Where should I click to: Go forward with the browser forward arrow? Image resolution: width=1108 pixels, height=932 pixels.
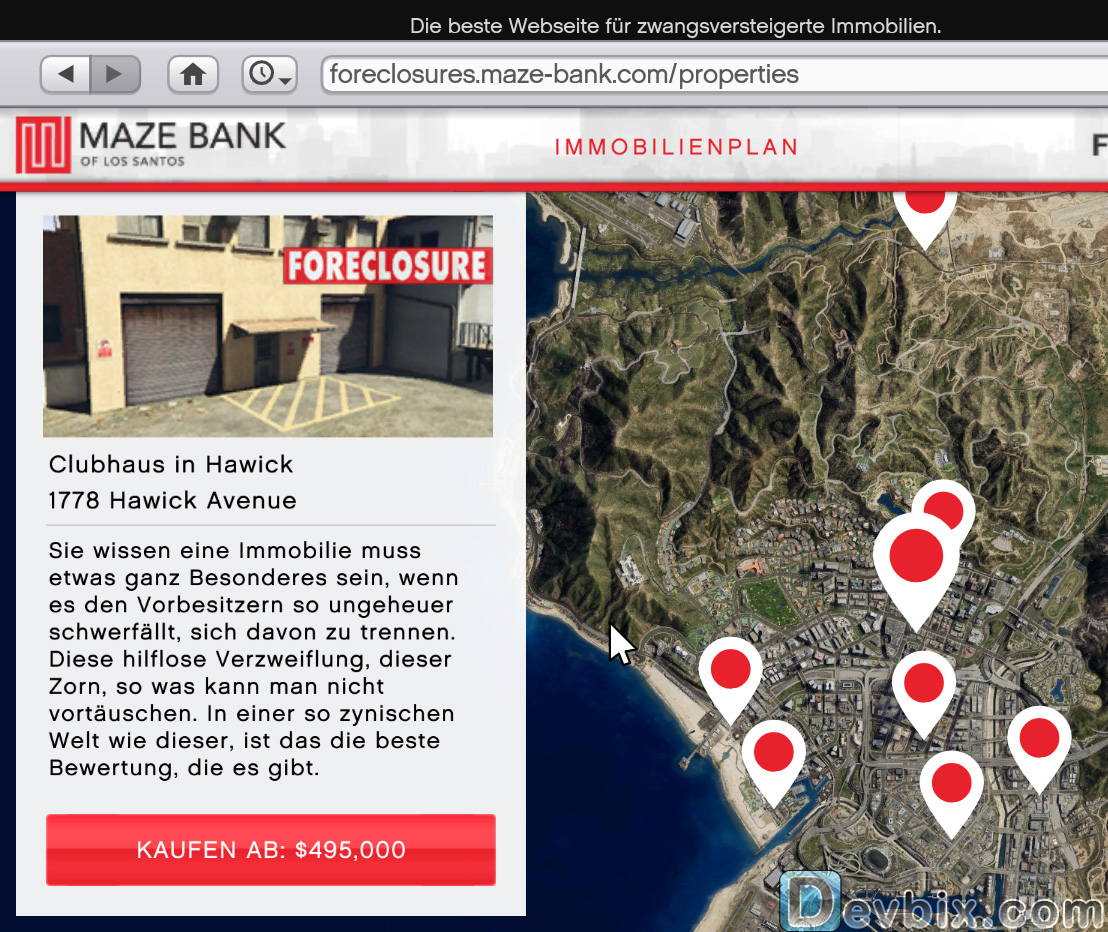tap(115, 74)
